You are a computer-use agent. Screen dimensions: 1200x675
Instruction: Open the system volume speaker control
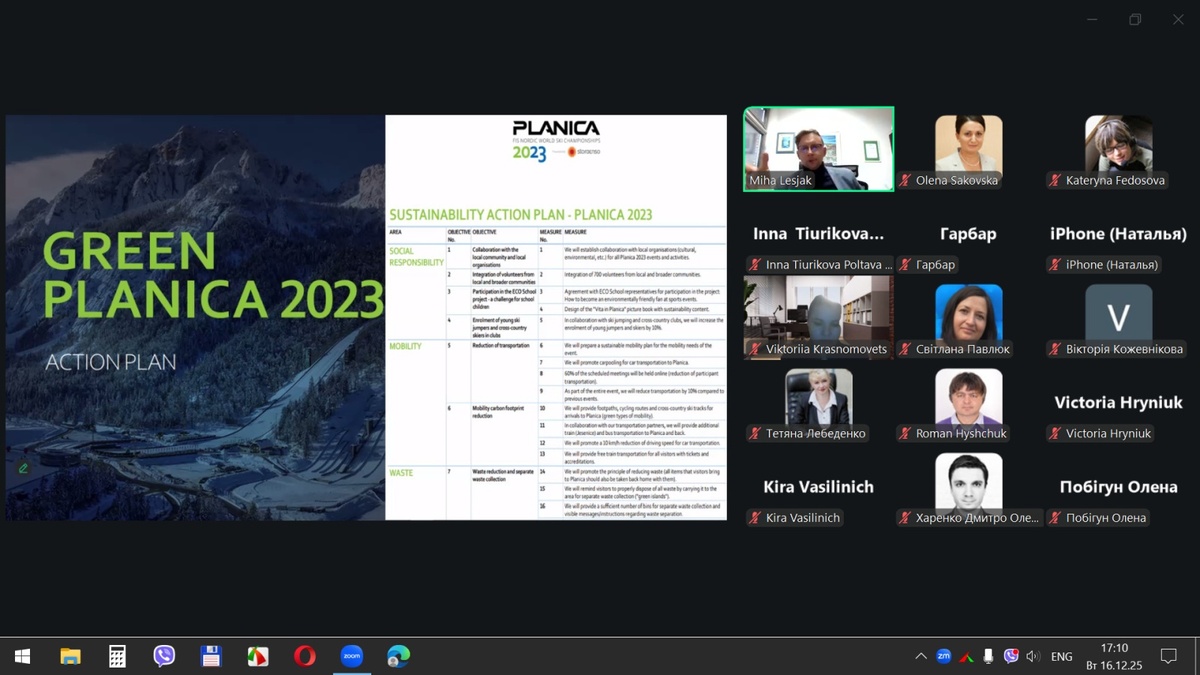(1033, 656)
